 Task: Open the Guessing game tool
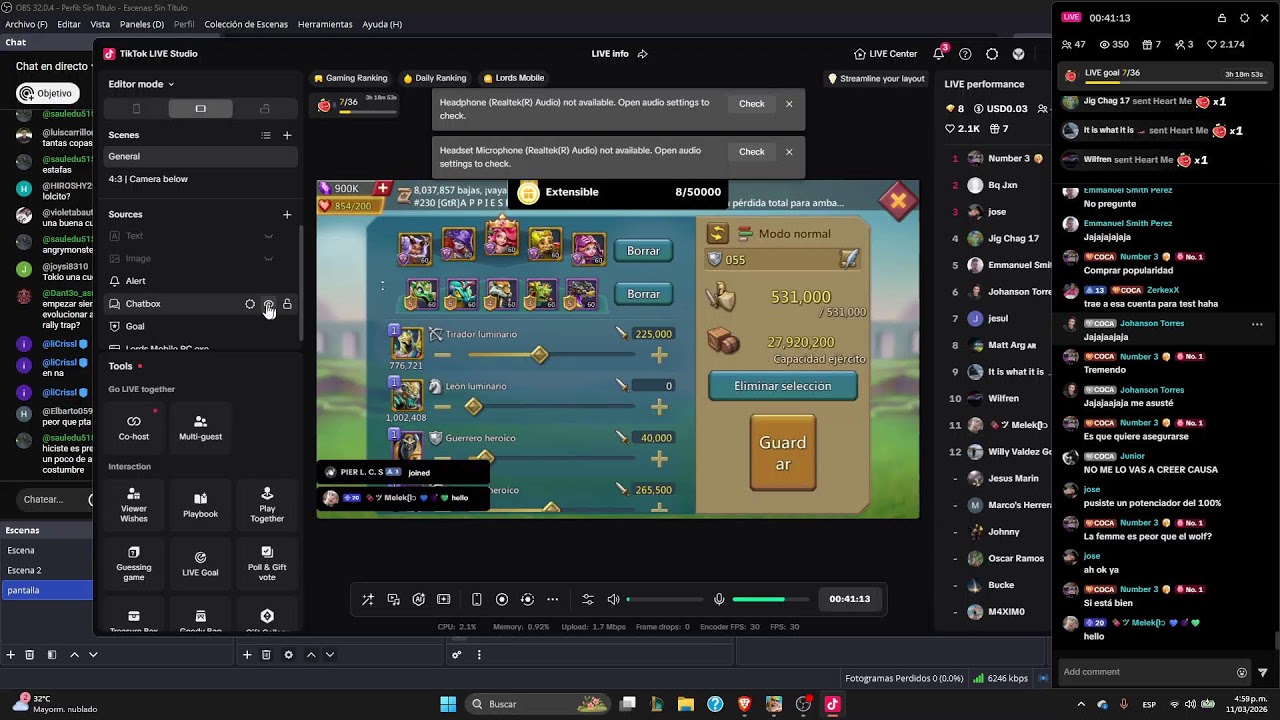(134, 564)
